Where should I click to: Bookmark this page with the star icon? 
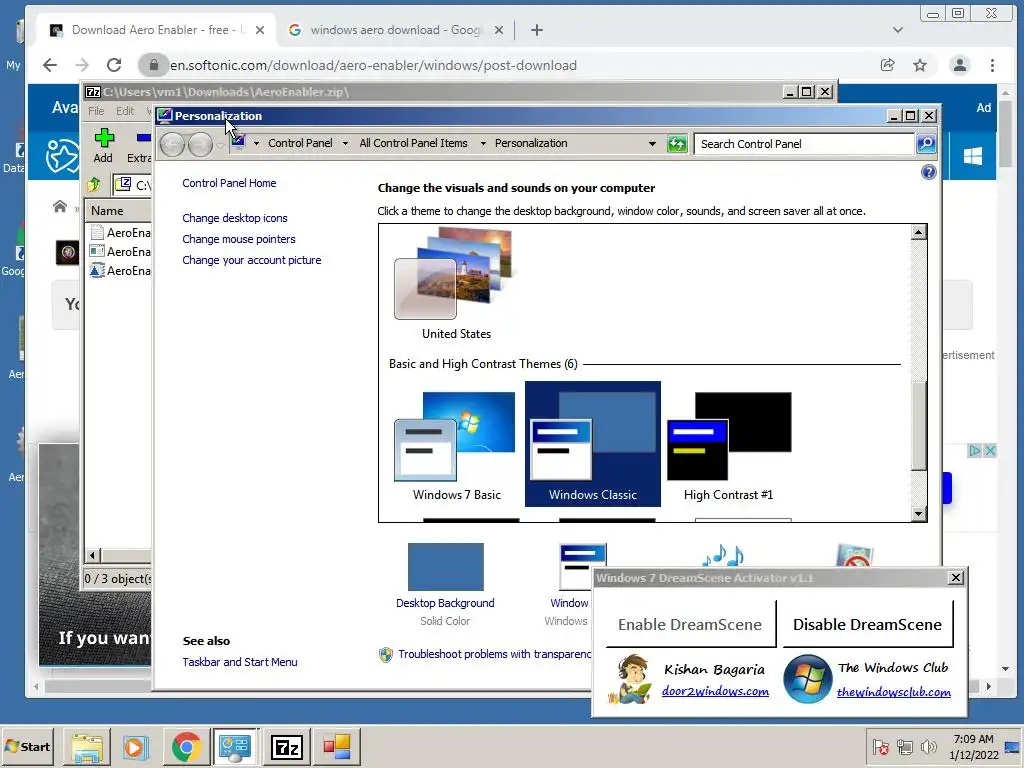point(920,65)
